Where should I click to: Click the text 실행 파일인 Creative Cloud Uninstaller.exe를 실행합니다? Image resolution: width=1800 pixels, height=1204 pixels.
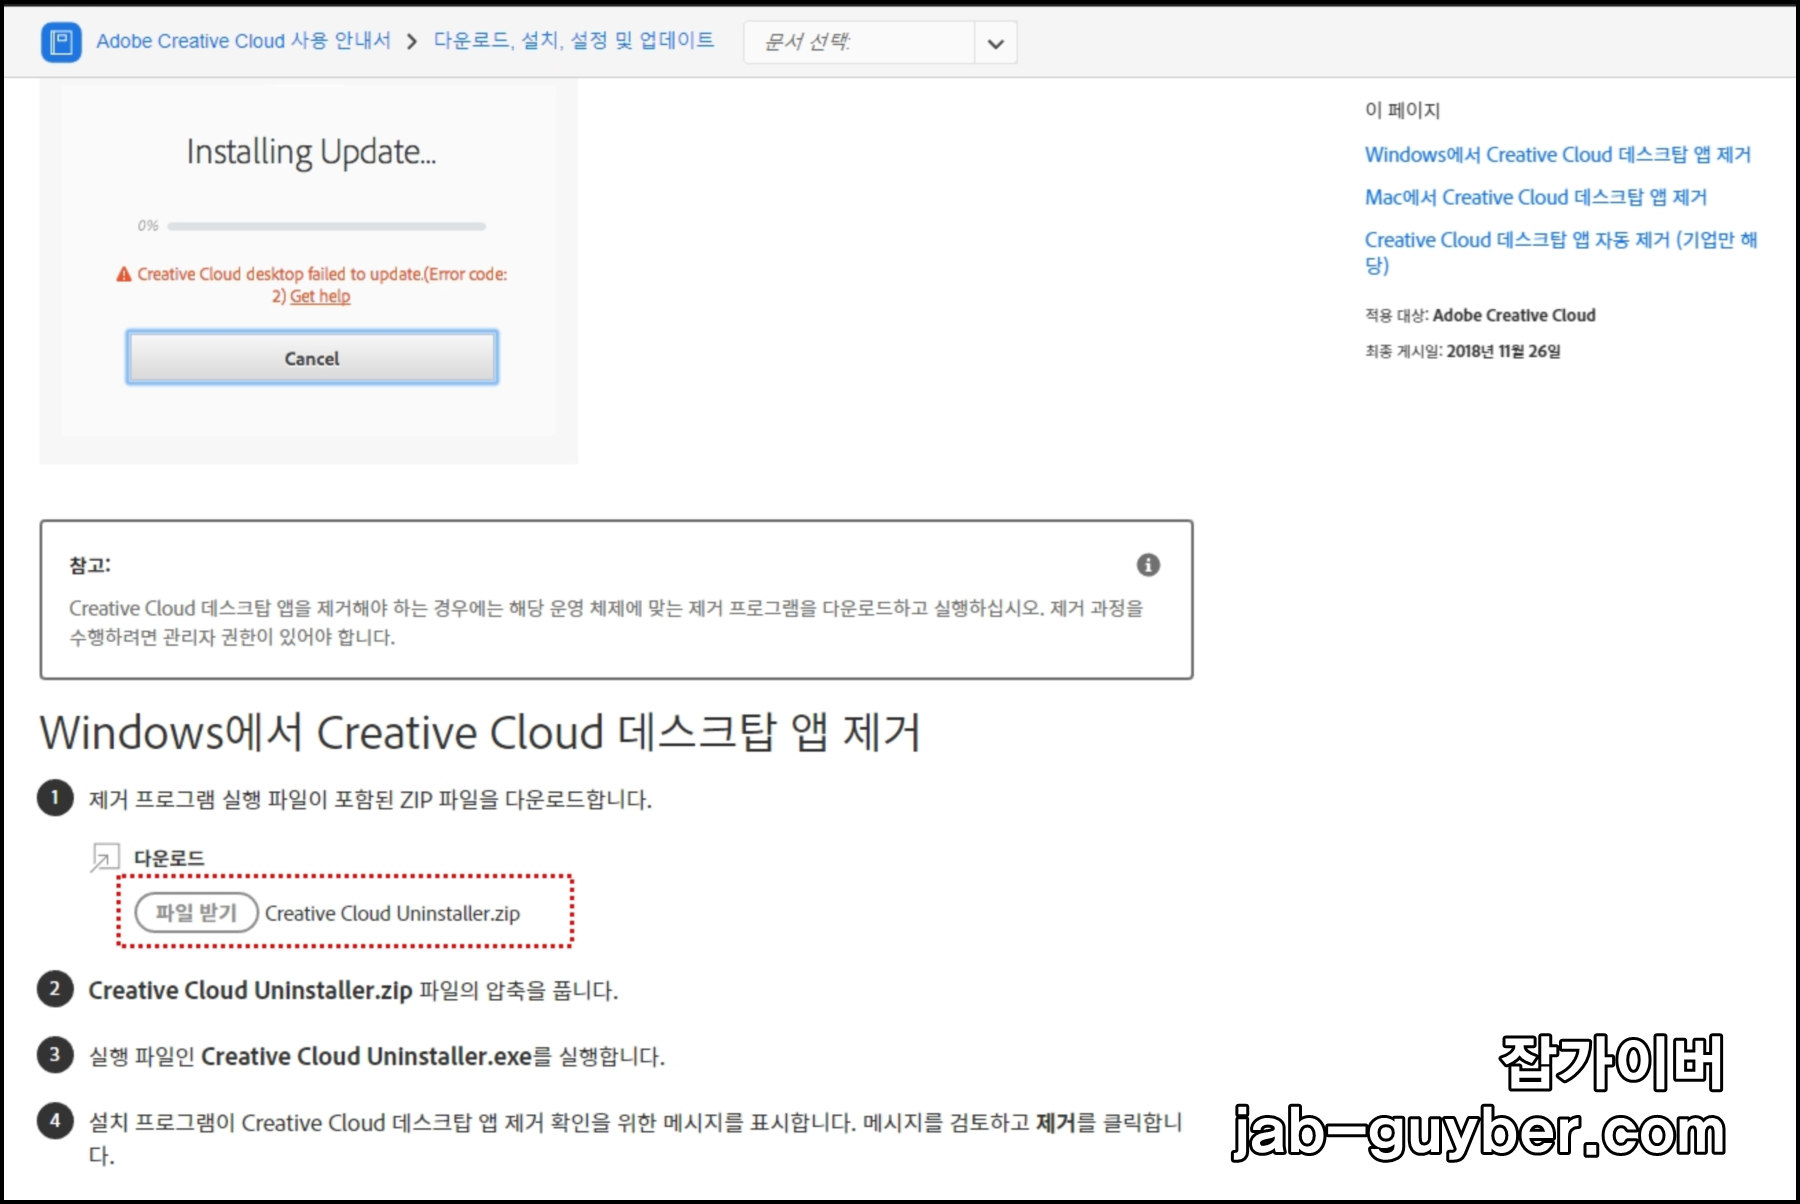click(x=376, y=1056)
